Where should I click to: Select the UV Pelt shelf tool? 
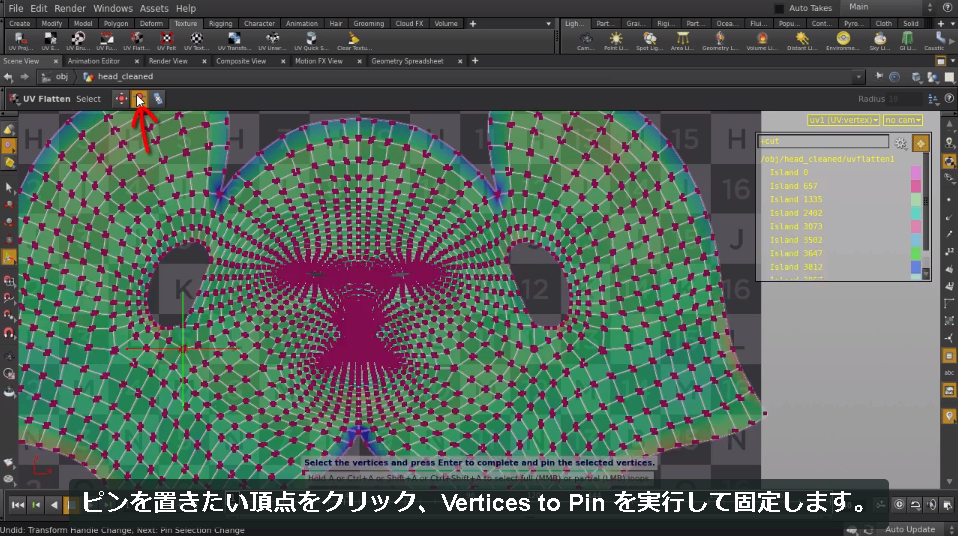pyautogui.click(x=166, y=41)
